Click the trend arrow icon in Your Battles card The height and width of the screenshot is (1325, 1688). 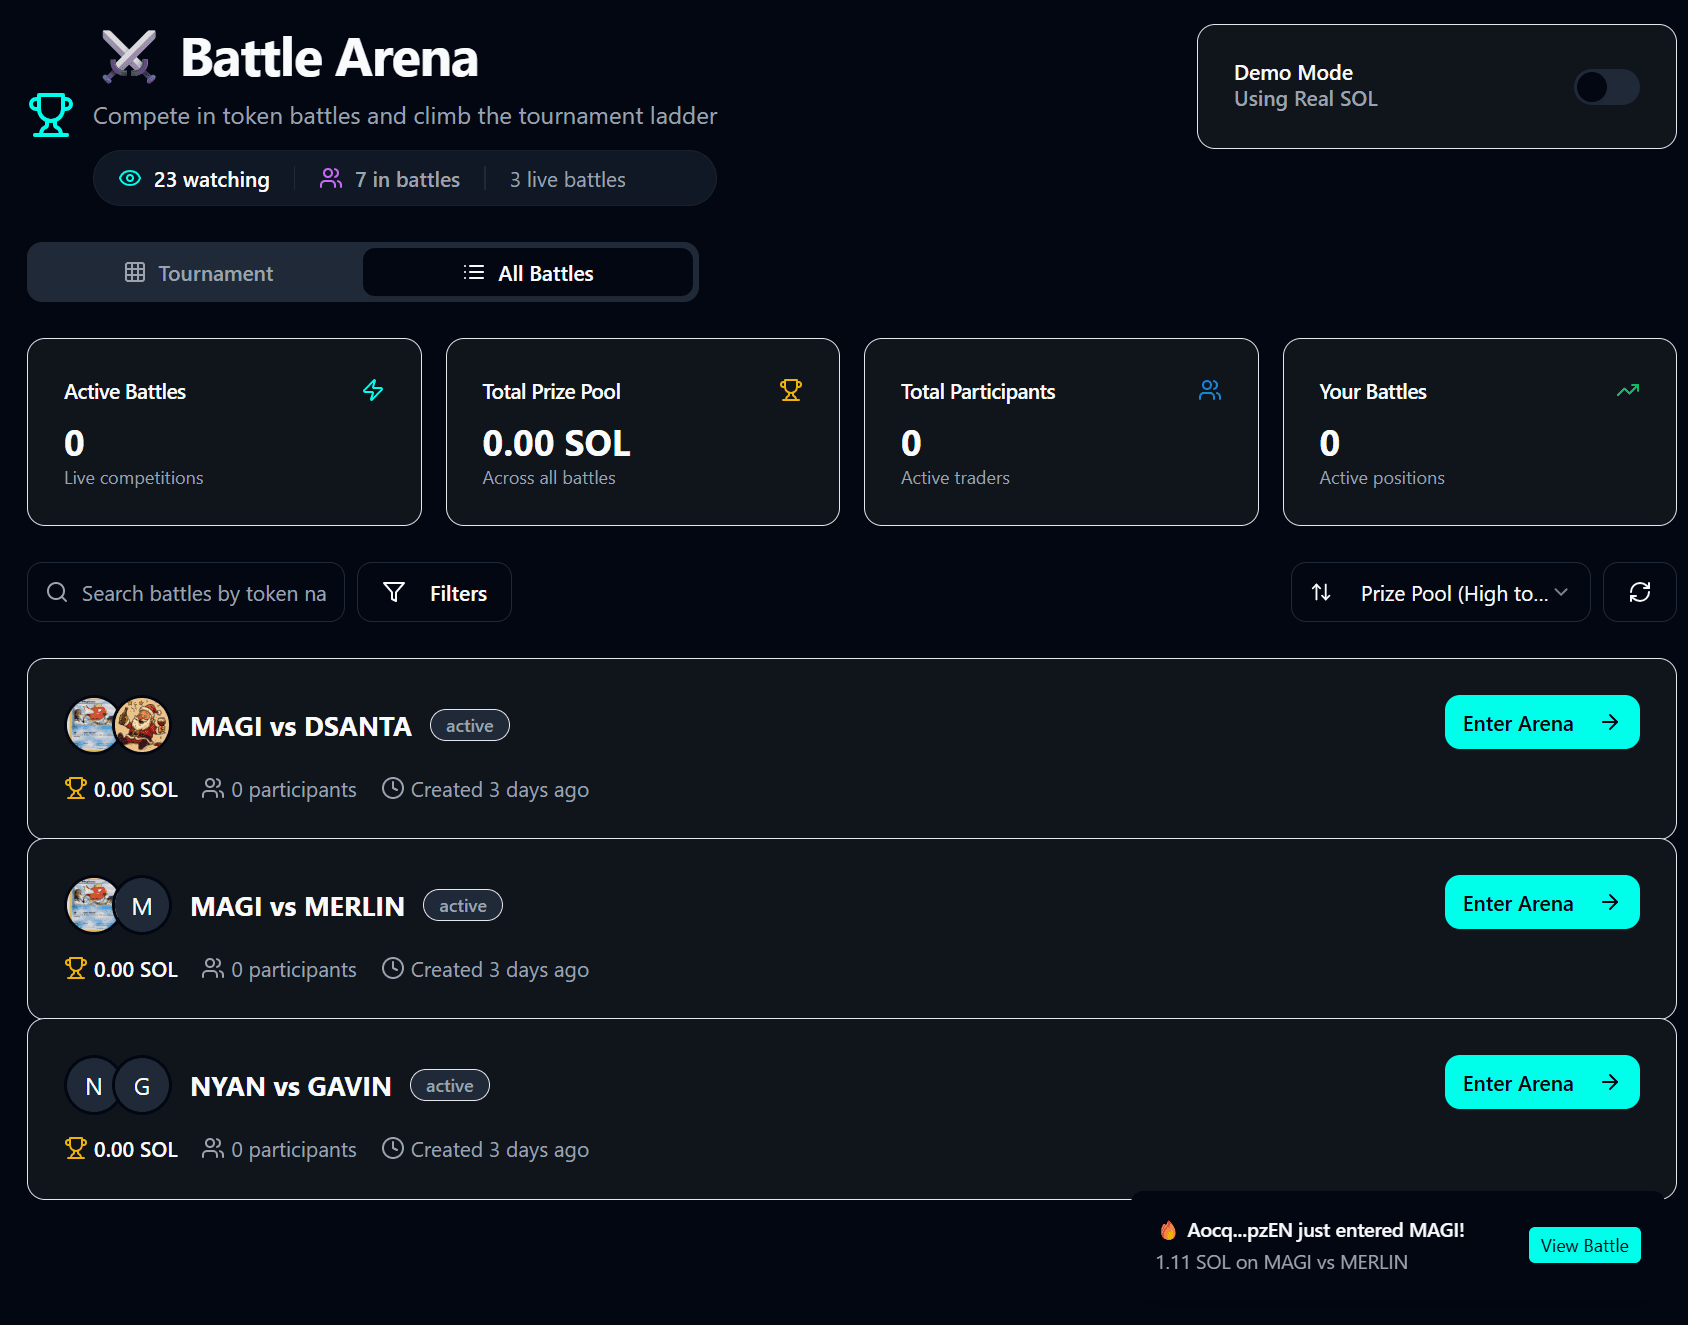point(1628,390)
